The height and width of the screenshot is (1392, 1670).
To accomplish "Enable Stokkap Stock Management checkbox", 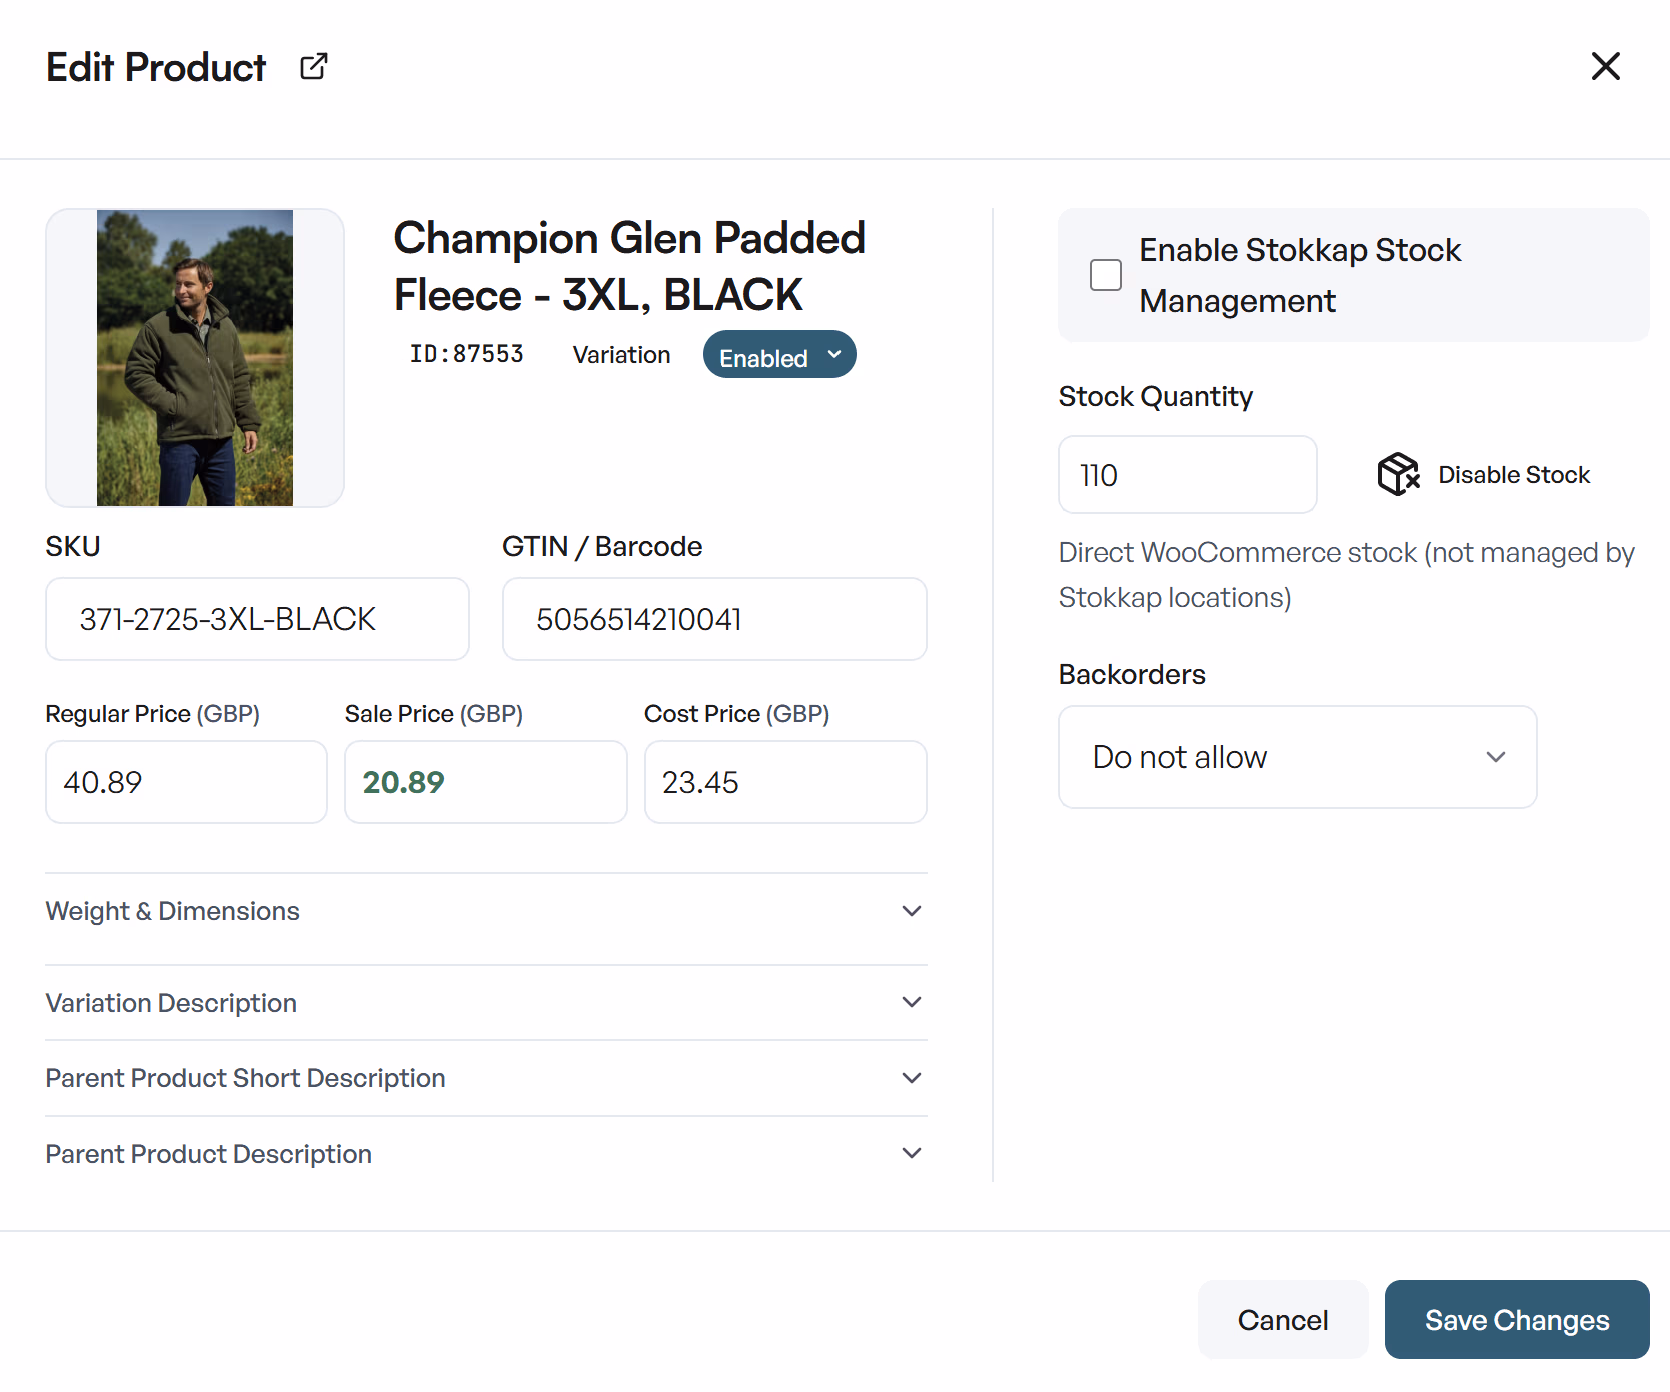I will pos(1106,275).
